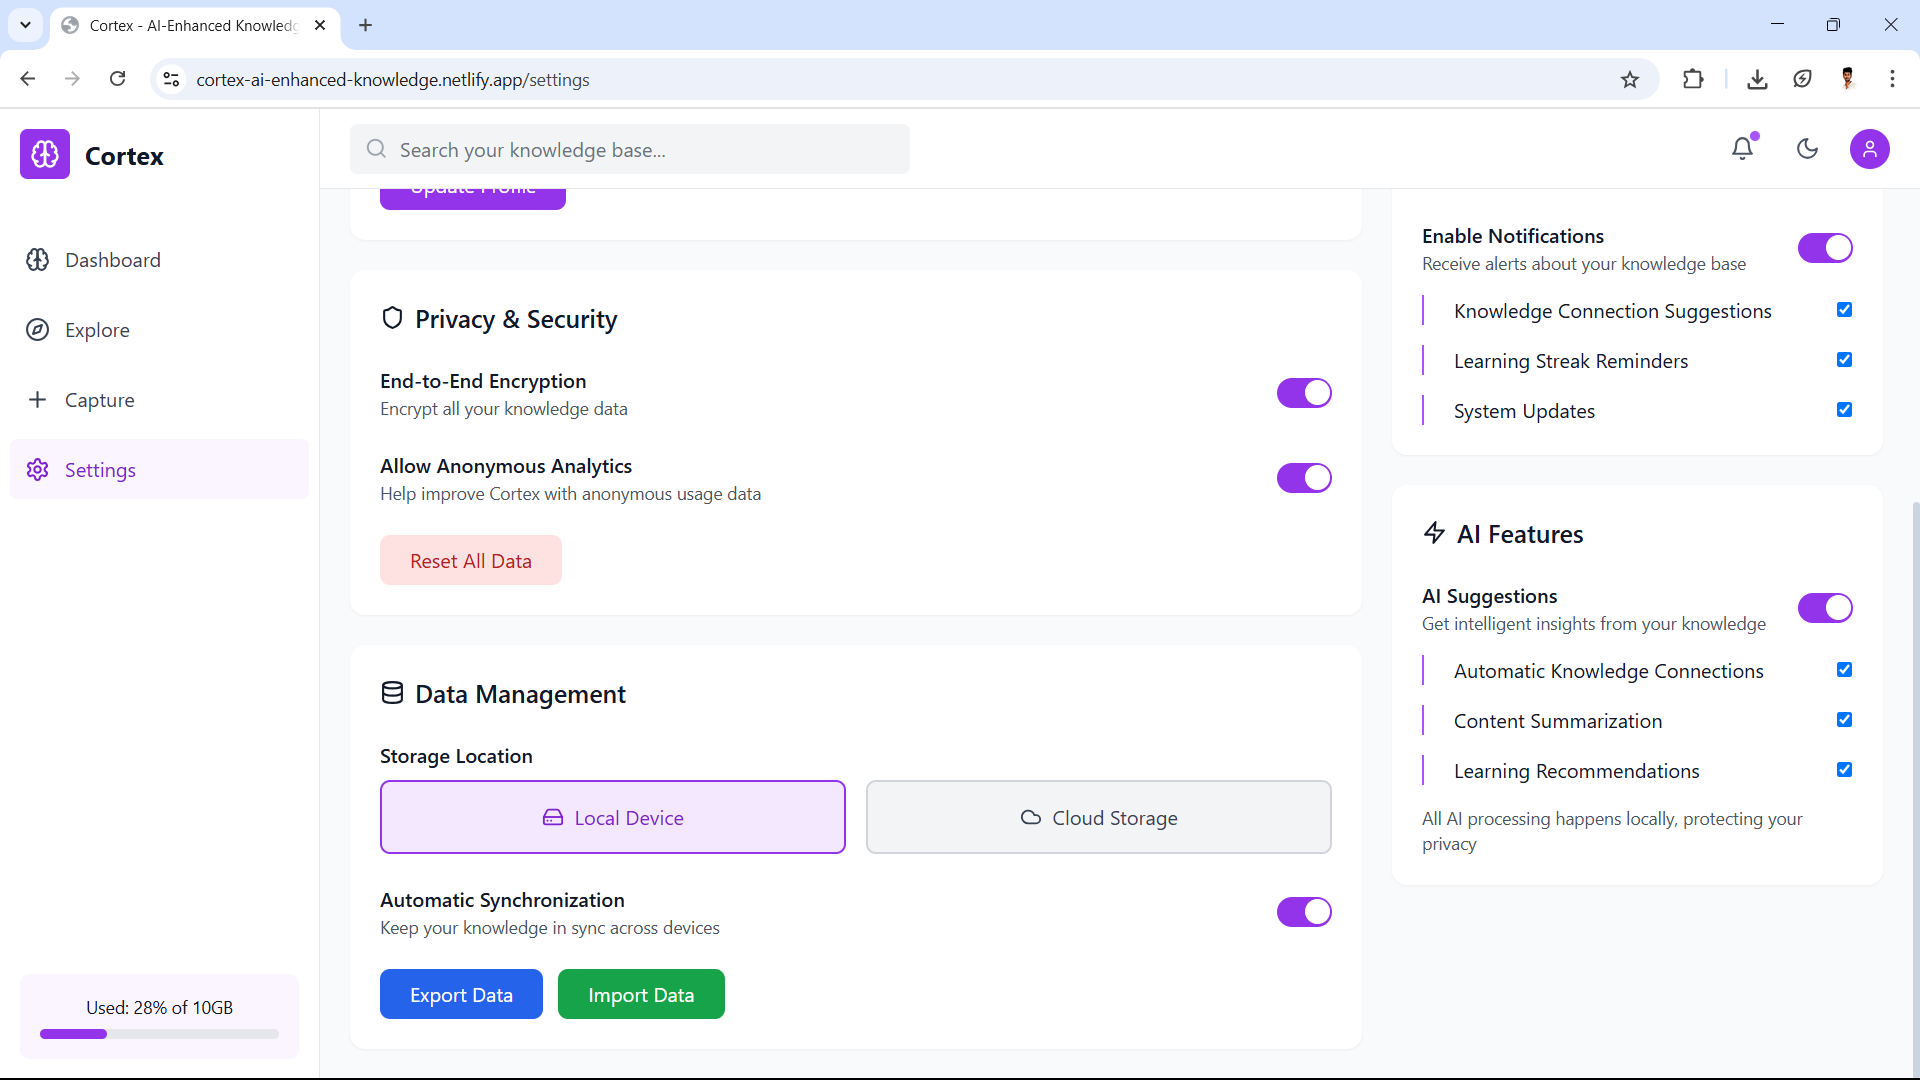1920x1080 pixels.
Task: Focus the knowledge base search field
Action: coord(630,150)
